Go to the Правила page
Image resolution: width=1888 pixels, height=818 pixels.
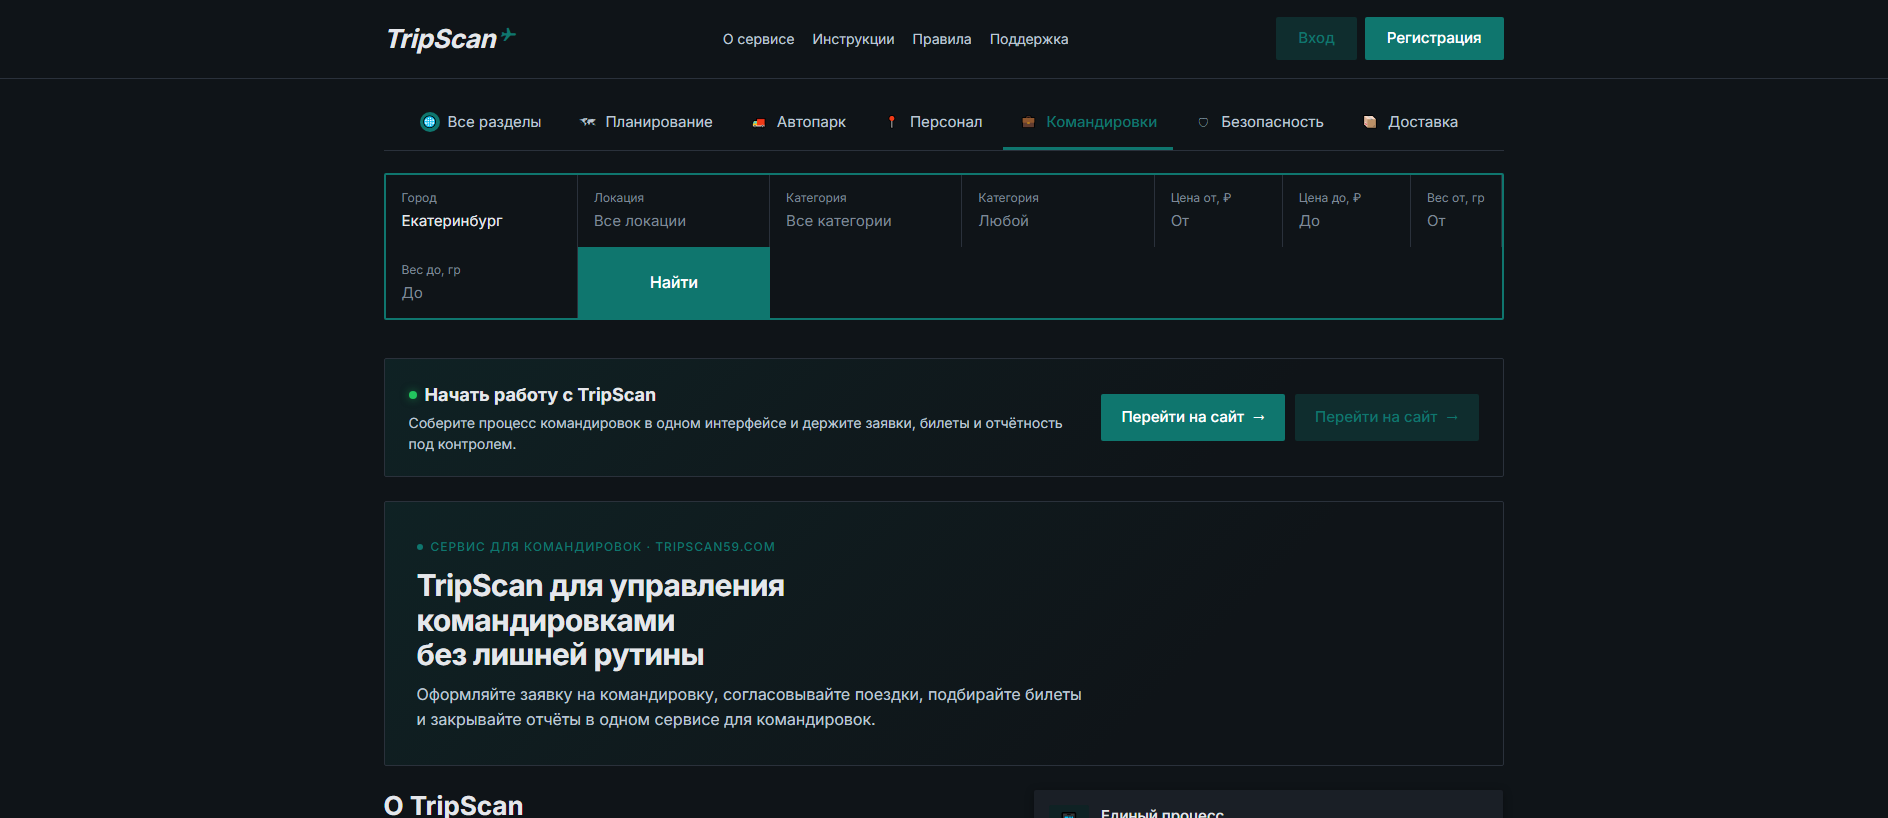click(942, 39)
